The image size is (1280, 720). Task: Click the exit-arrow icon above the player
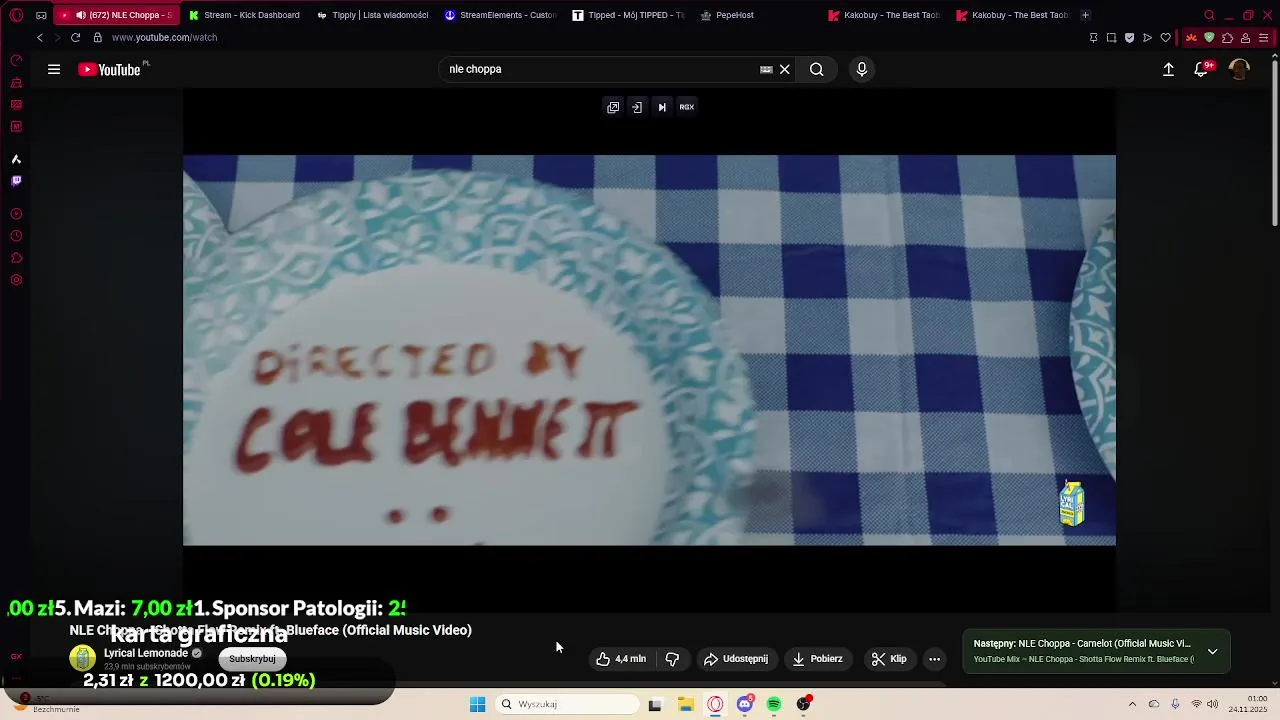637,107
